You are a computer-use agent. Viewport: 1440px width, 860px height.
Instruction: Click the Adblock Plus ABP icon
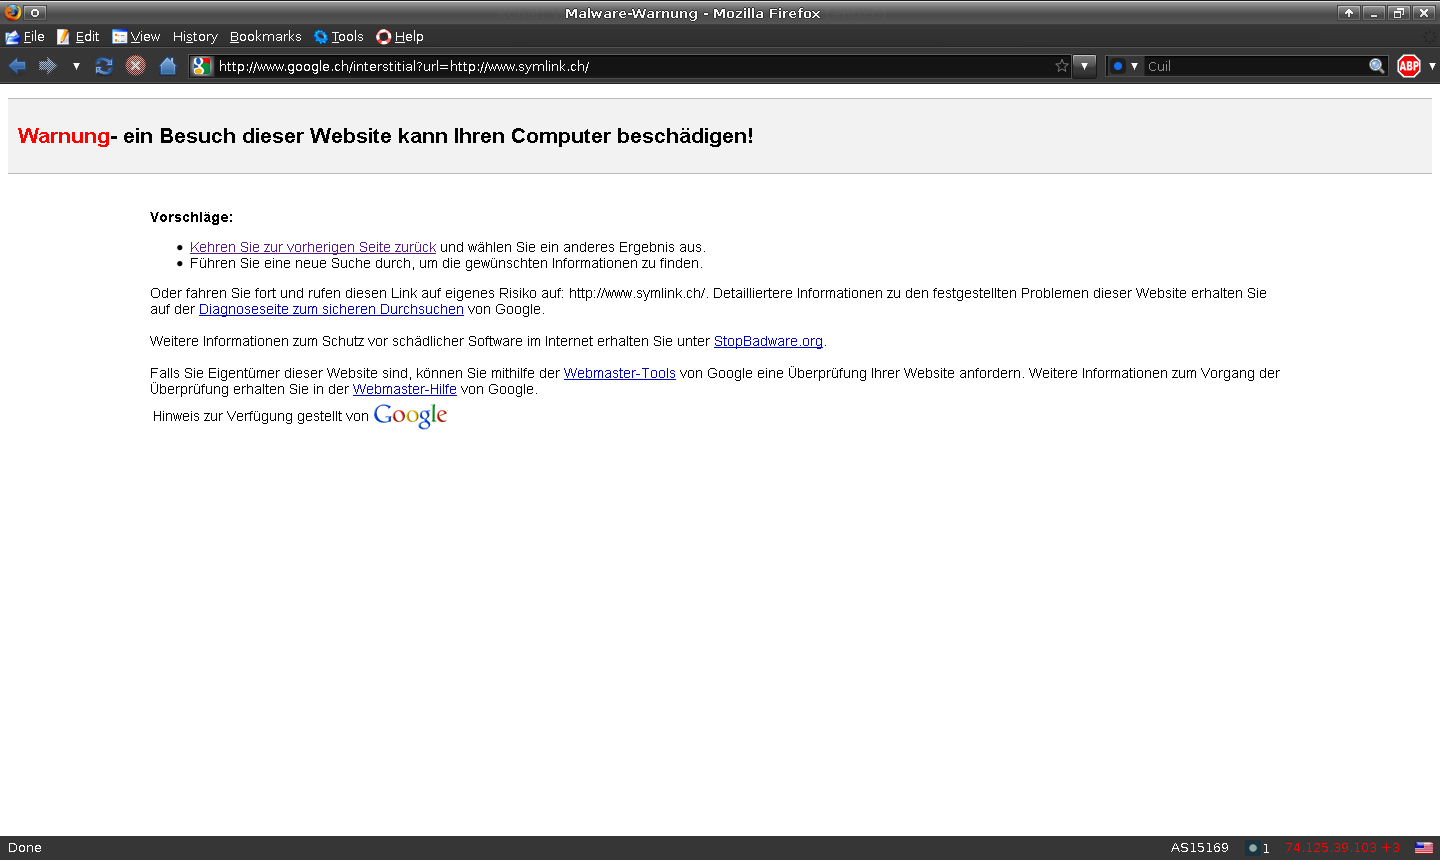click(1409, 66)
